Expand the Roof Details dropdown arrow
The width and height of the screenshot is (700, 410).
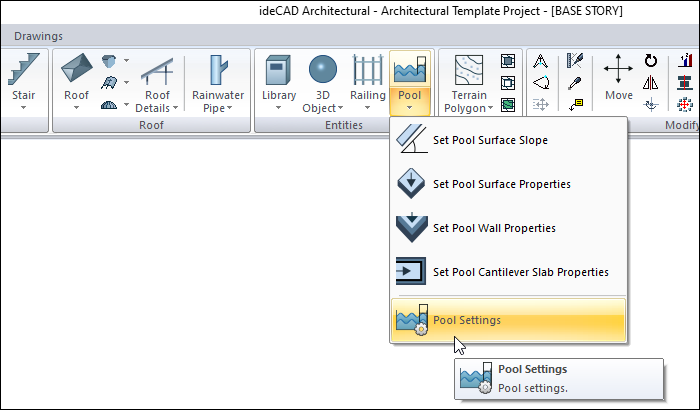(x=175, y=107)
